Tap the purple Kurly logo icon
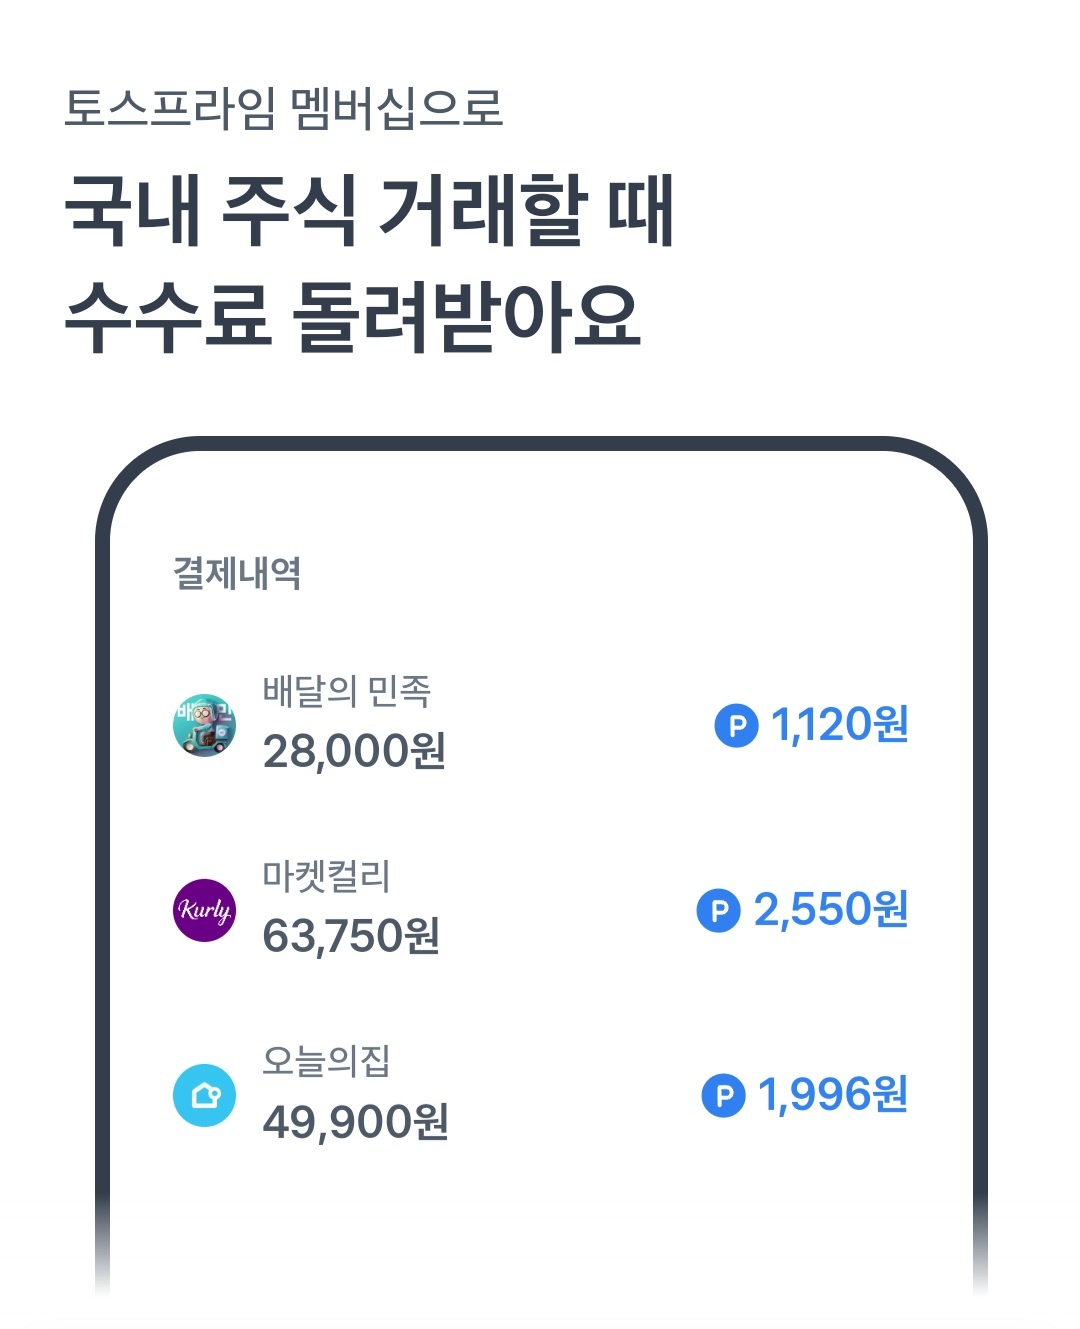 point(205,910)
